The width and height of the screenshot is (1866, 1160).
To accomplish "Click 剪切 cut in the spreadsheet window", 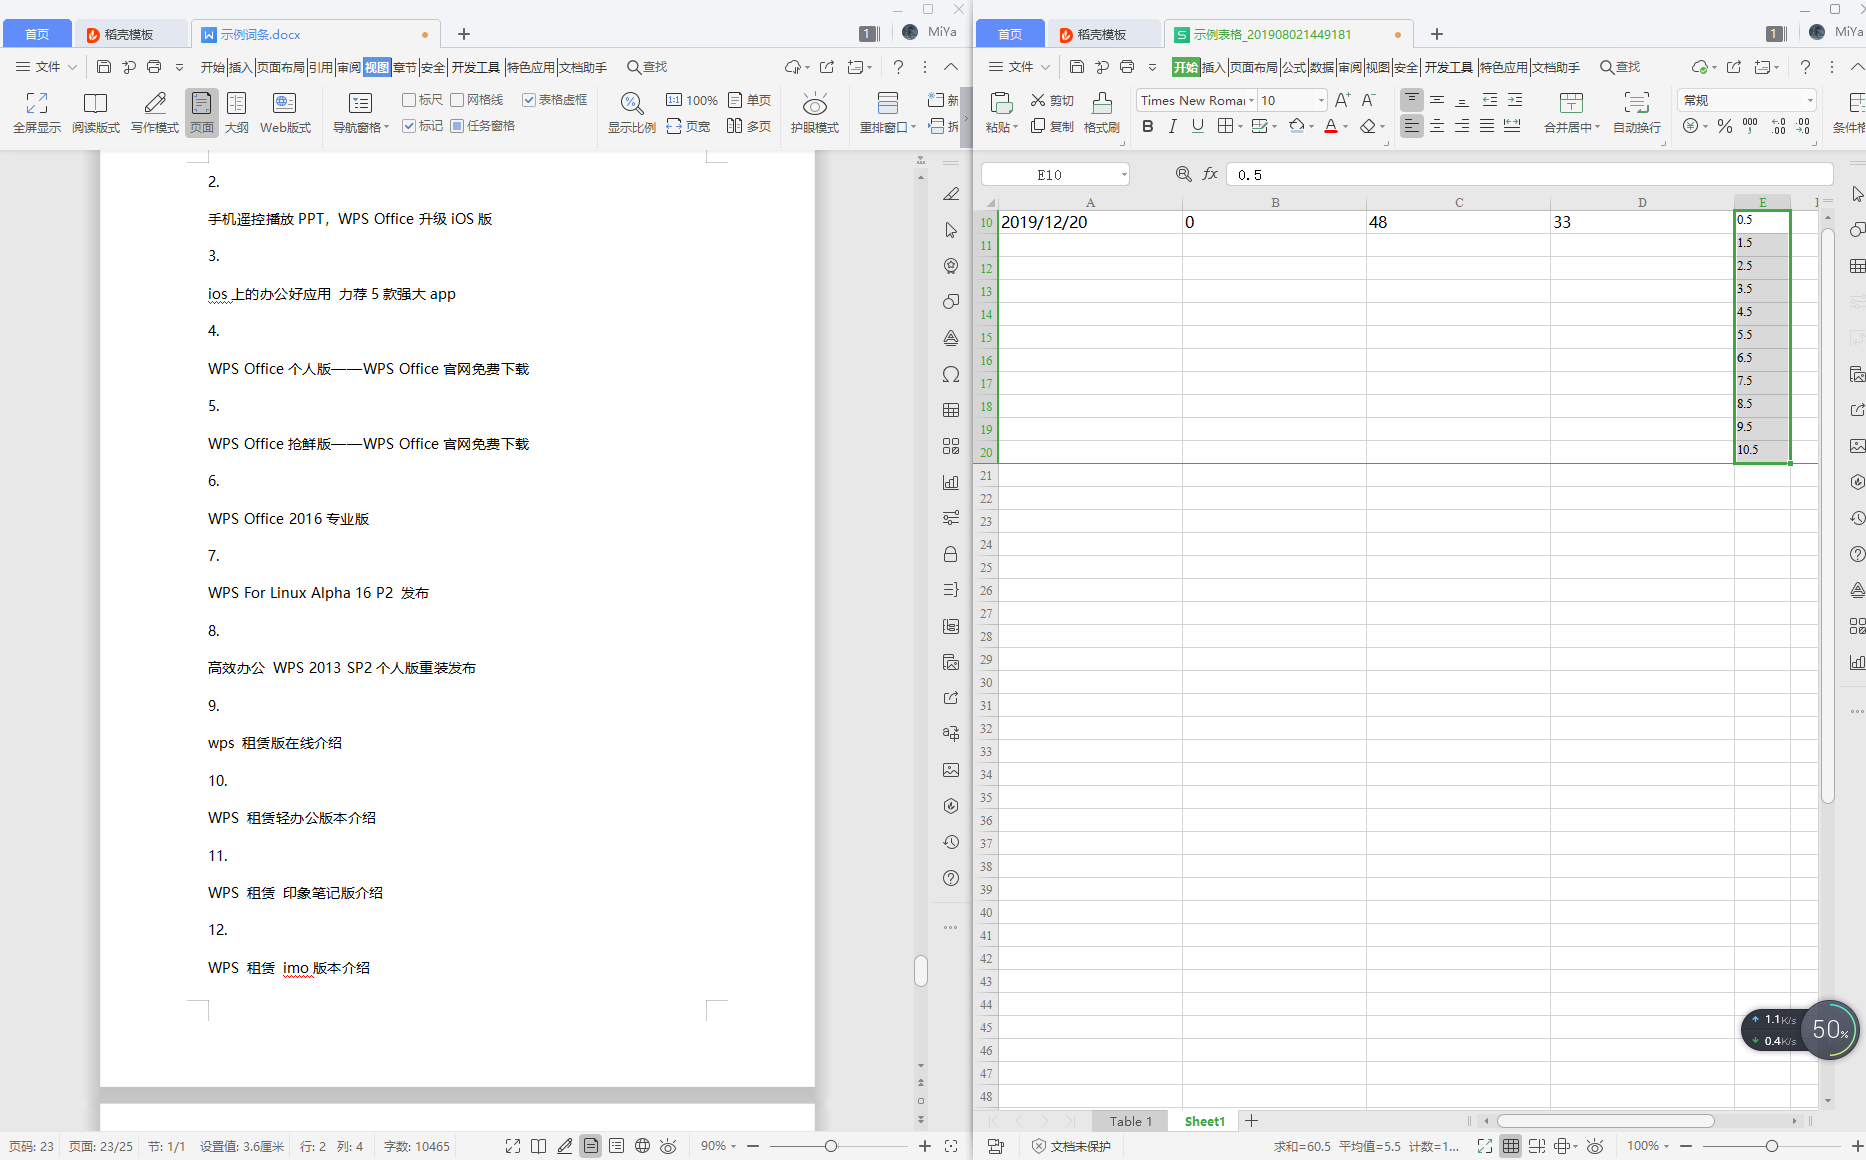I will [x=1052, y=100].
